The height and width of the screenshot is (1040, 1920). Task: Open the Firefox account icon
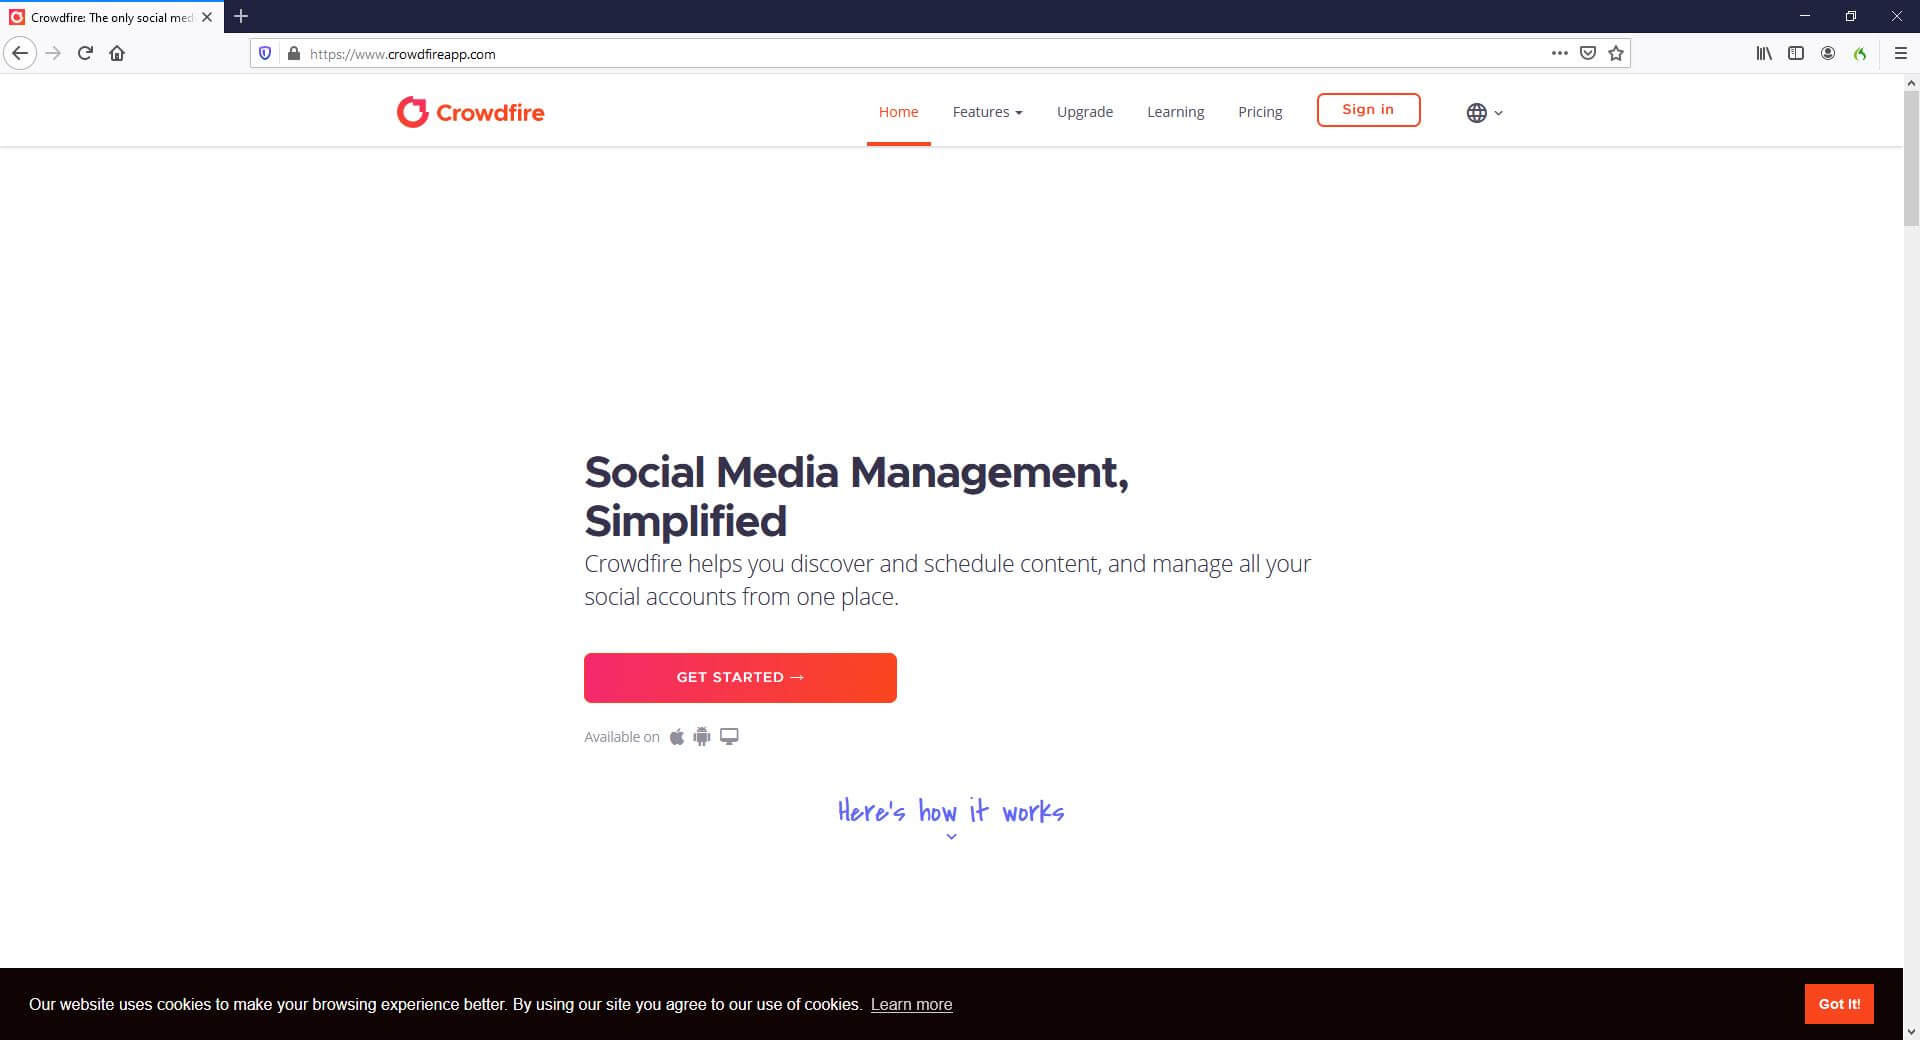click(x=1828, y=53)
